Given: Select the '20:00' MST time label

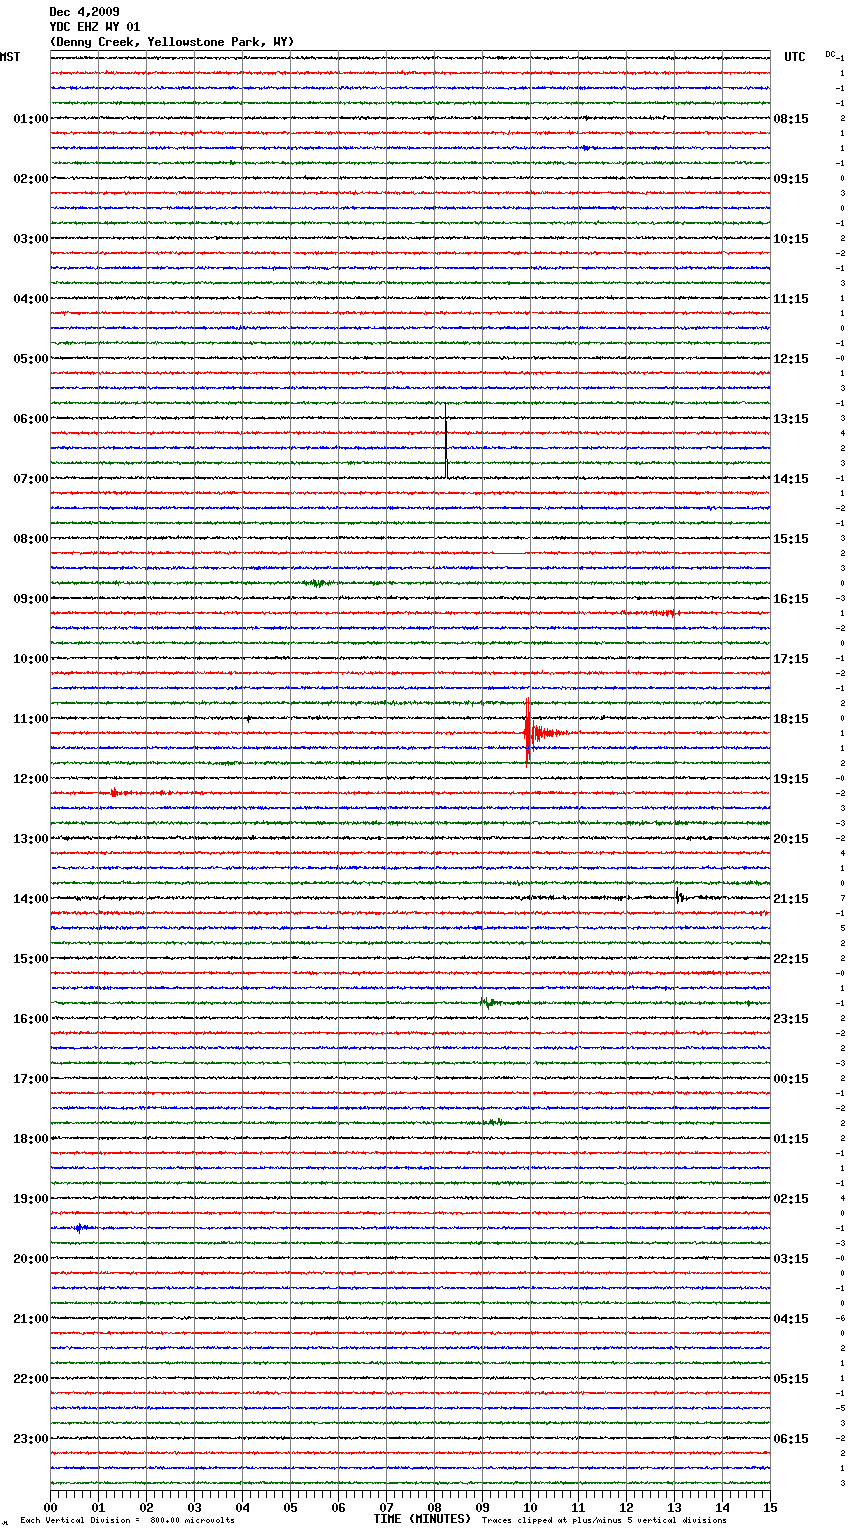Looking at the screenshot, I should (31, 1259).
